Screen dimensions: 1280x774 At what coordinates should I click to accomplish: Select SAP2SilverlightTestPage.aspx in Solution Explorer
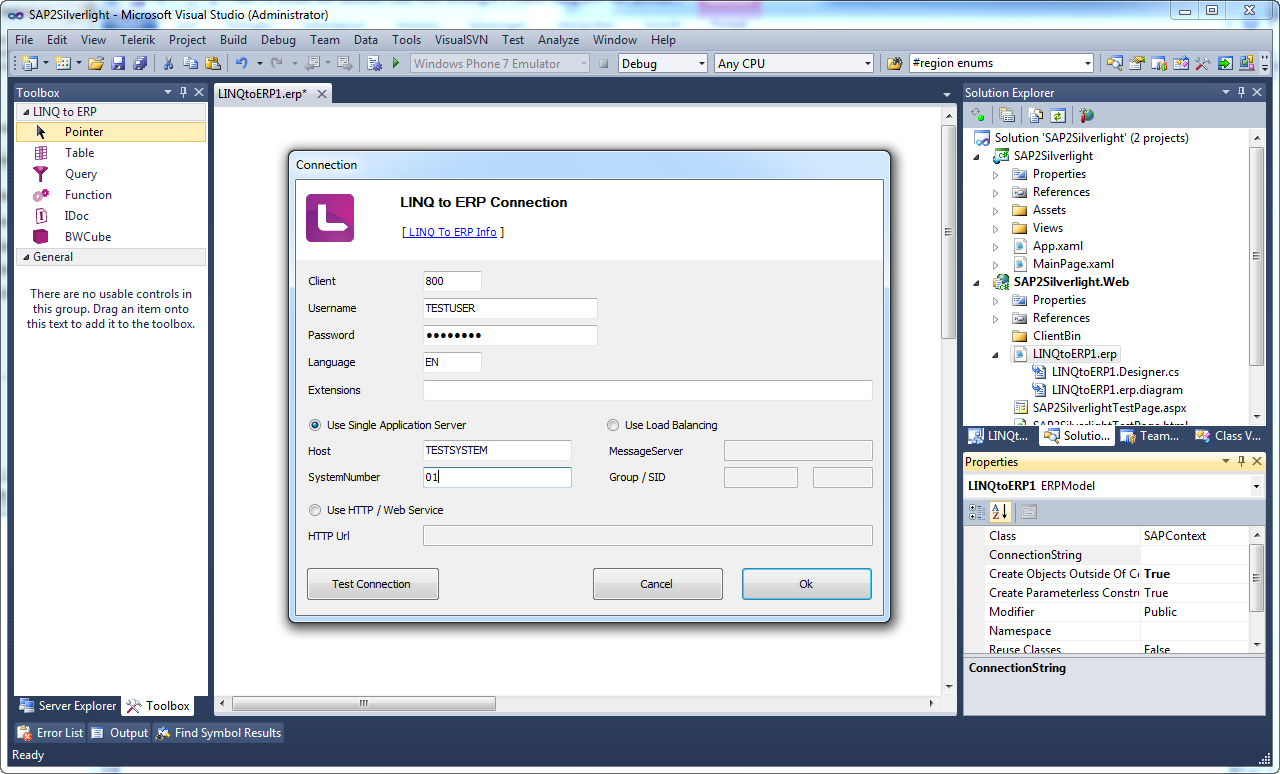(1109, 408)
